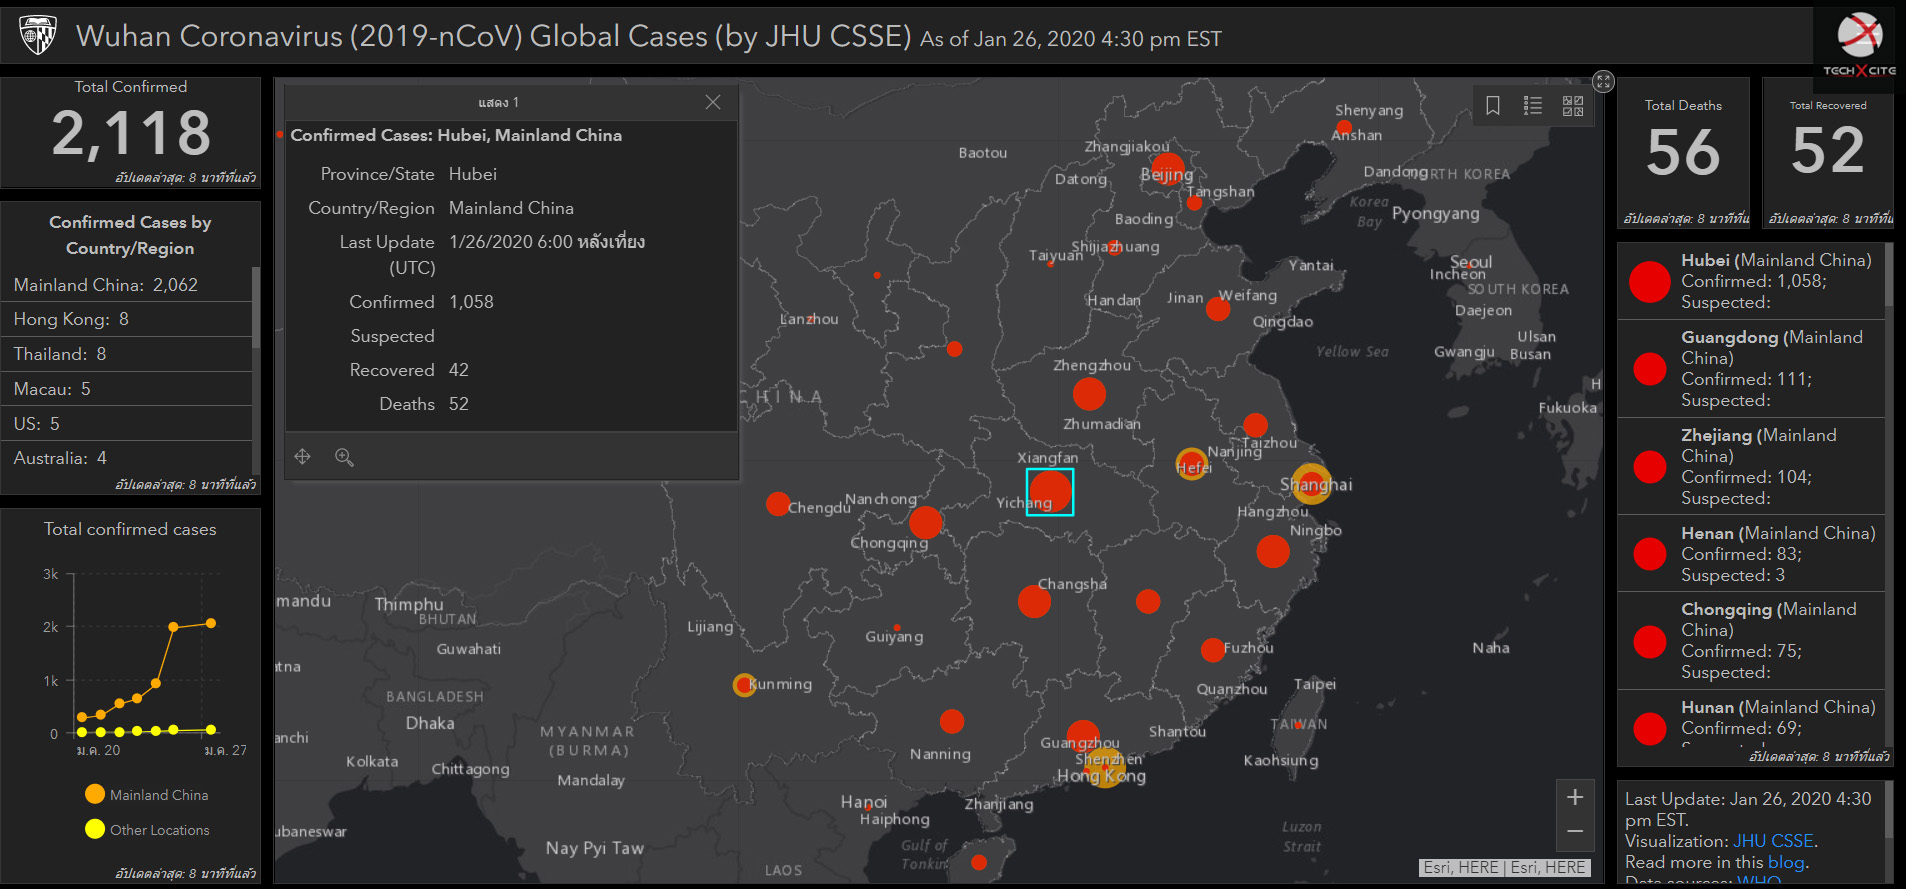
Task: Select Thailand: 8 row
Action: [x=127, y=354]
